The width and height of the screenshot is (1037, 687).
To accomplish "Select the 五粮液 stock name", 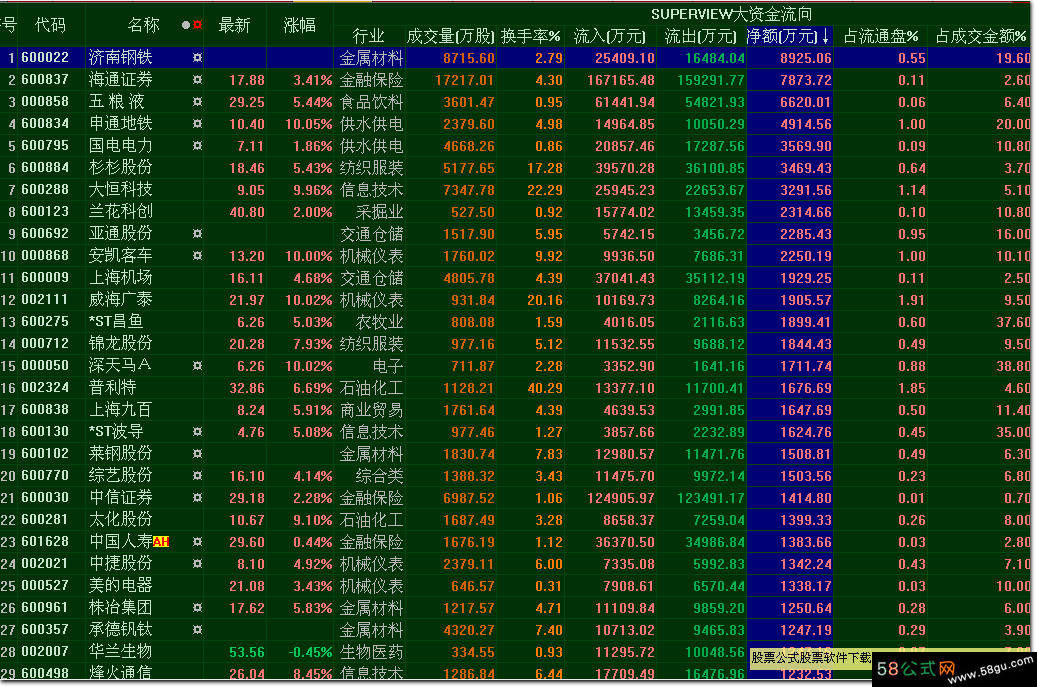I will click(x=116, y=102).
